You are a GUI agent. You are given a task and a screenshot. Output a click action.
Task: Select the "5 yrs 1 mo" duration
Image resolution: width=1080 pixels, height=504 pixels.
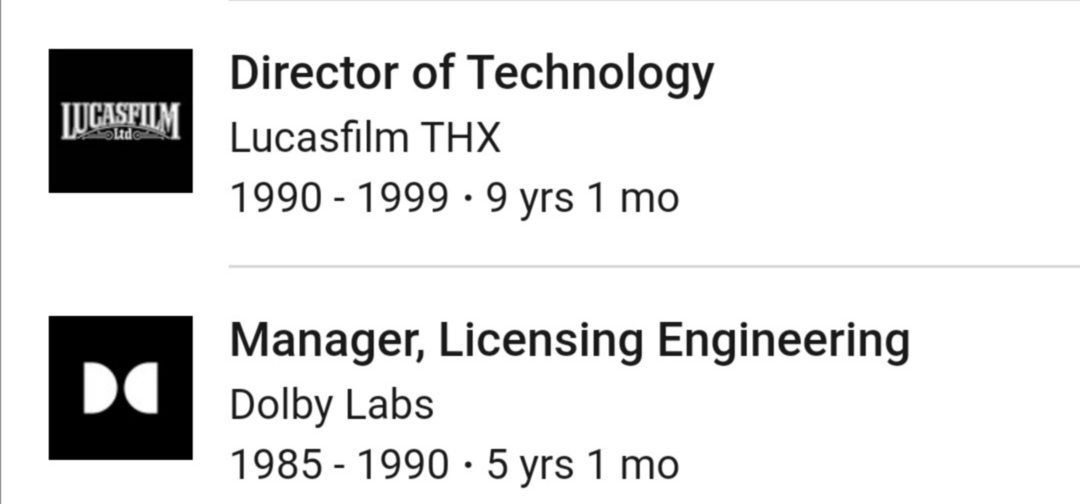(x=582, y=464)
